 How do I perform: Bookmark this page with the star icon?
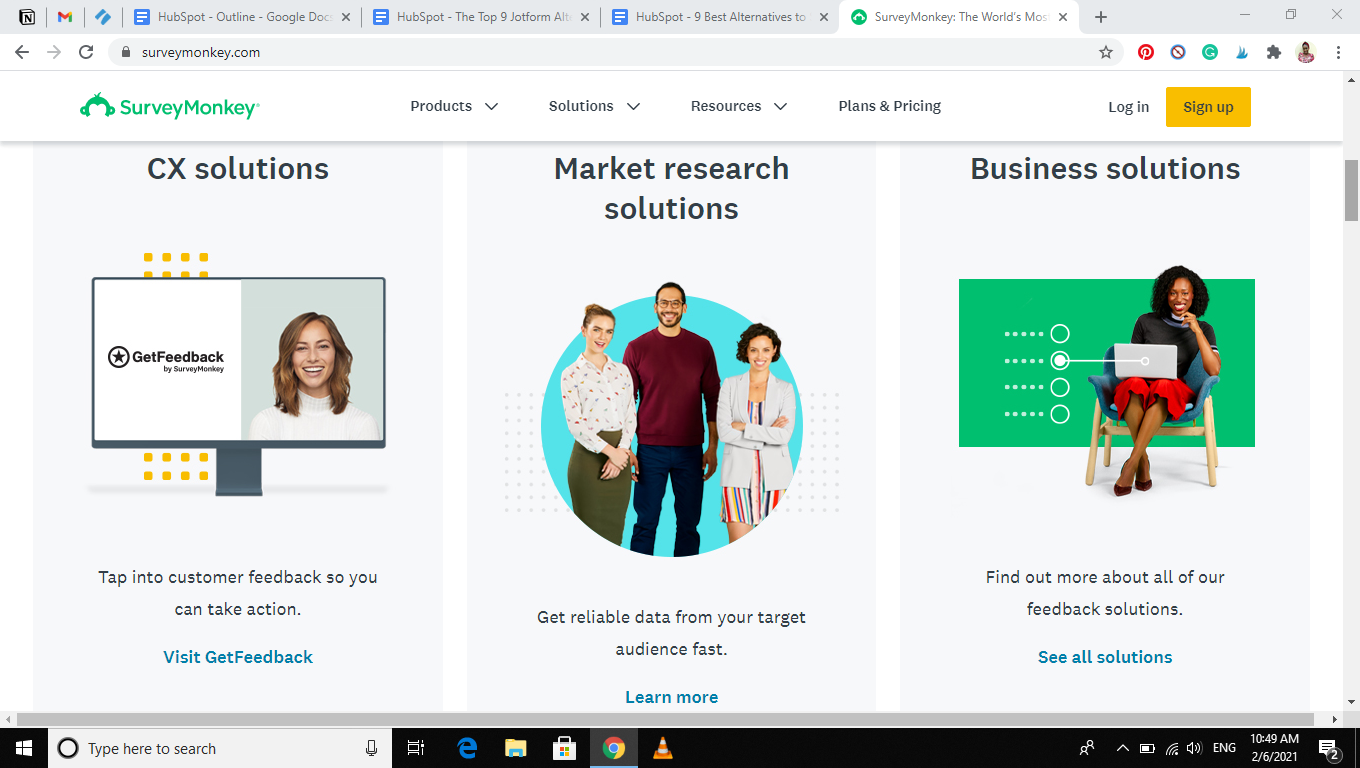[x=1106, y=52]
